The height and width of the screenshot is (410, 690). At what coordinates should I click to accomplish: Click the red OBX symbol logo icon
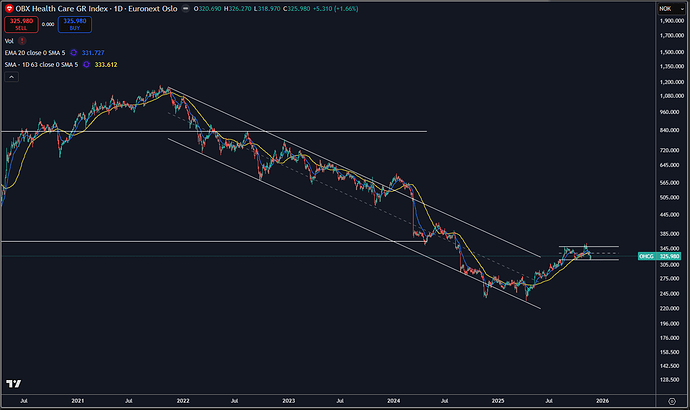point(9,9)
